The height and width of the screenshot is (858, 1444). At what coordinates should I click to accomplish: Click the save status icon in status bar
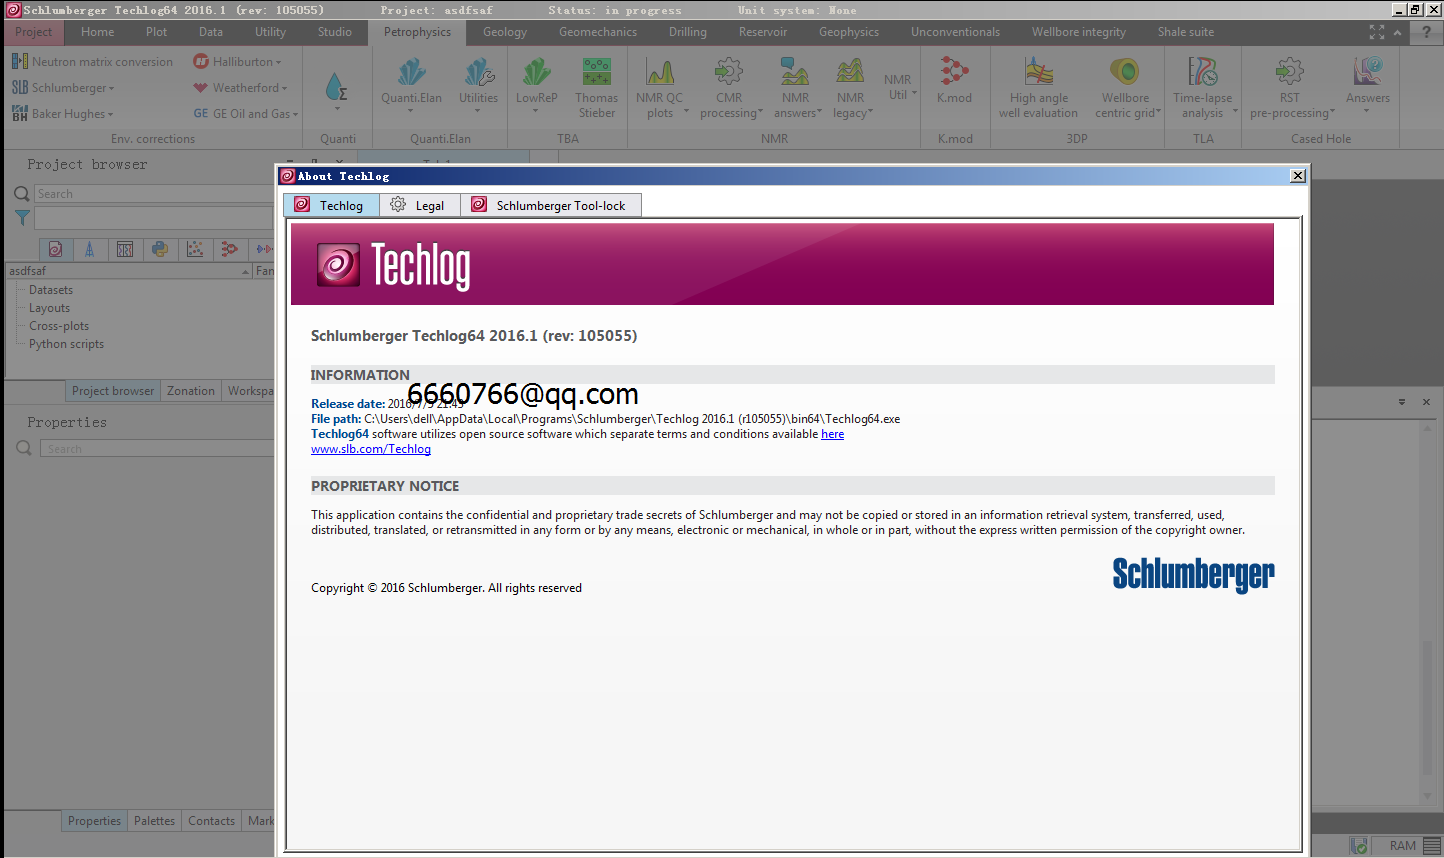tap(1359, 846)
